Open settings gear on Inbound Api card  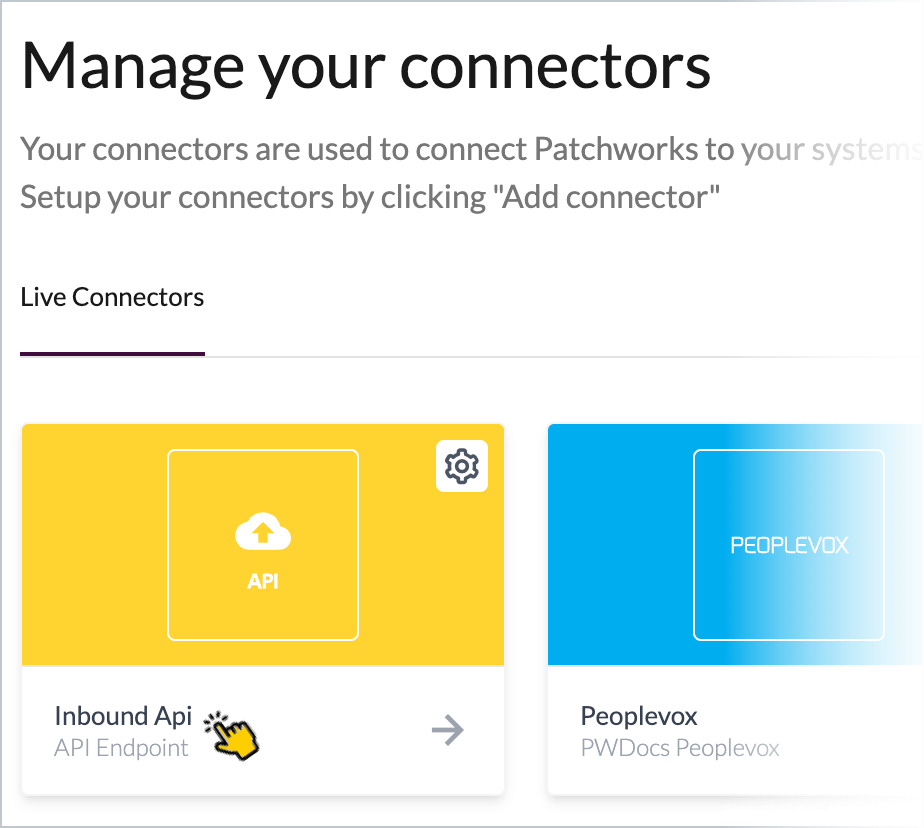[x=461, y=466]
